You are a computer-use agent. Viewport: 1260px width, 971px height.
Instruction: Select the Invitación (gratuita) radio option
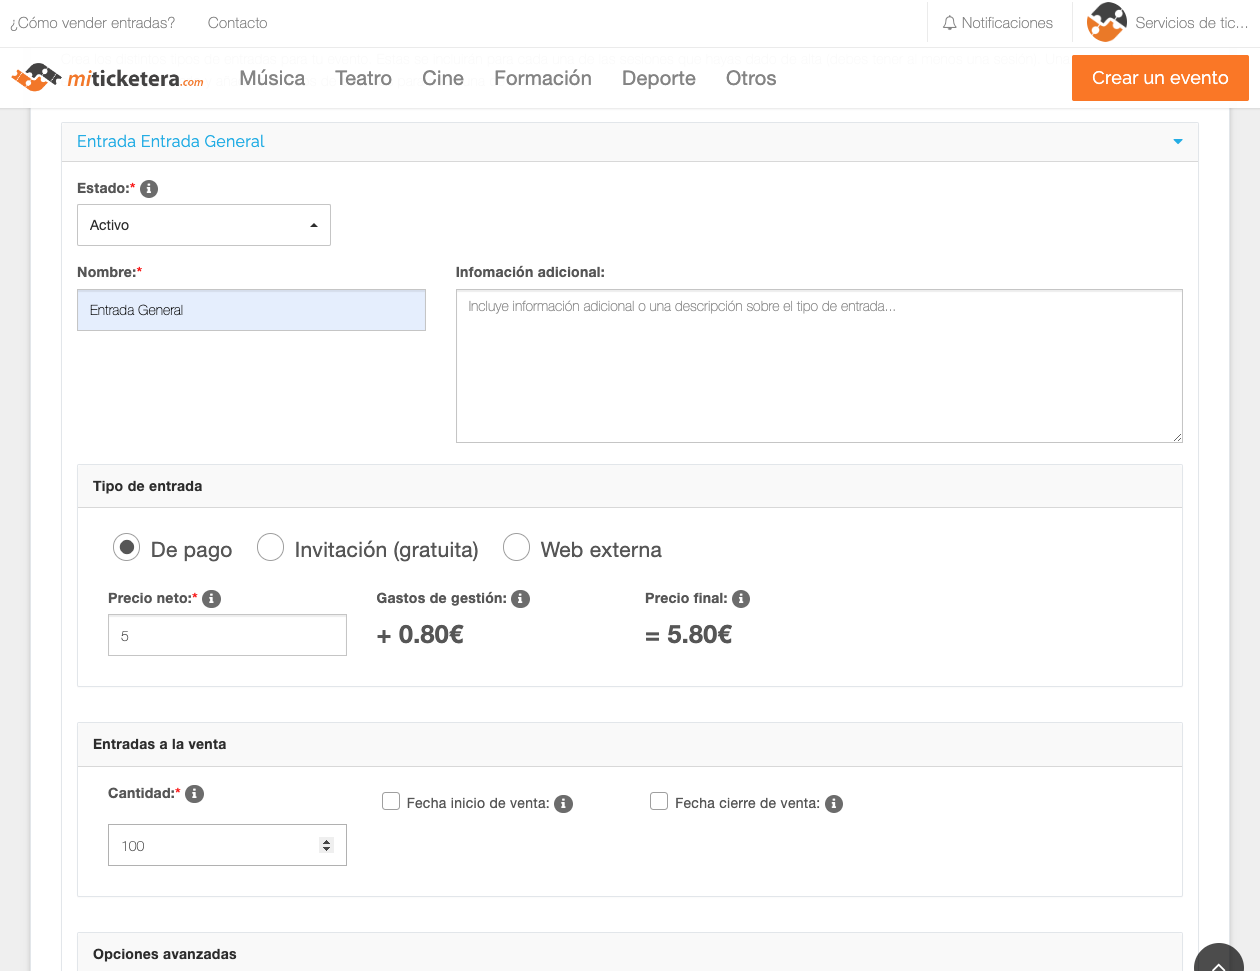click(x=271, y=548)
